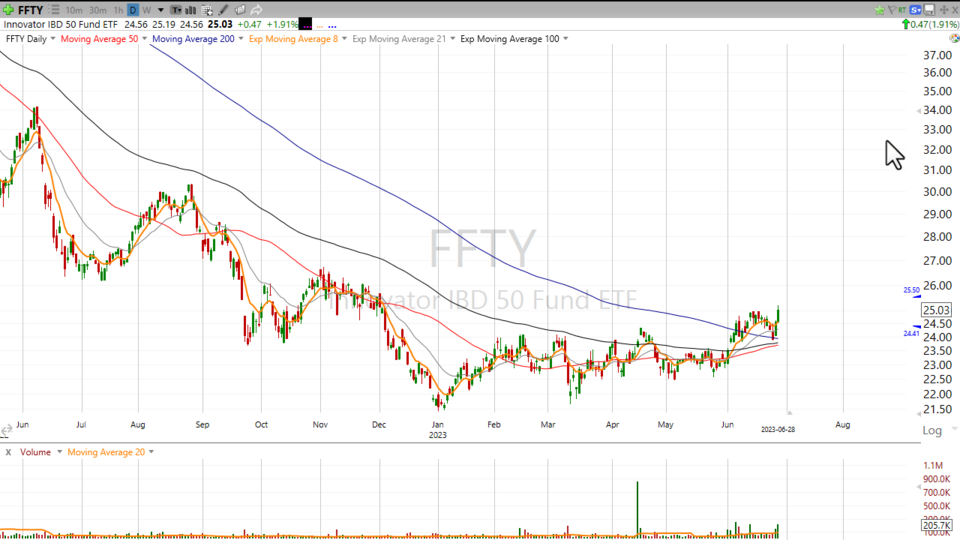Click the Jan 2023 label on time axis
Screen dimensions: 960x540
click(x=437, y=429)
